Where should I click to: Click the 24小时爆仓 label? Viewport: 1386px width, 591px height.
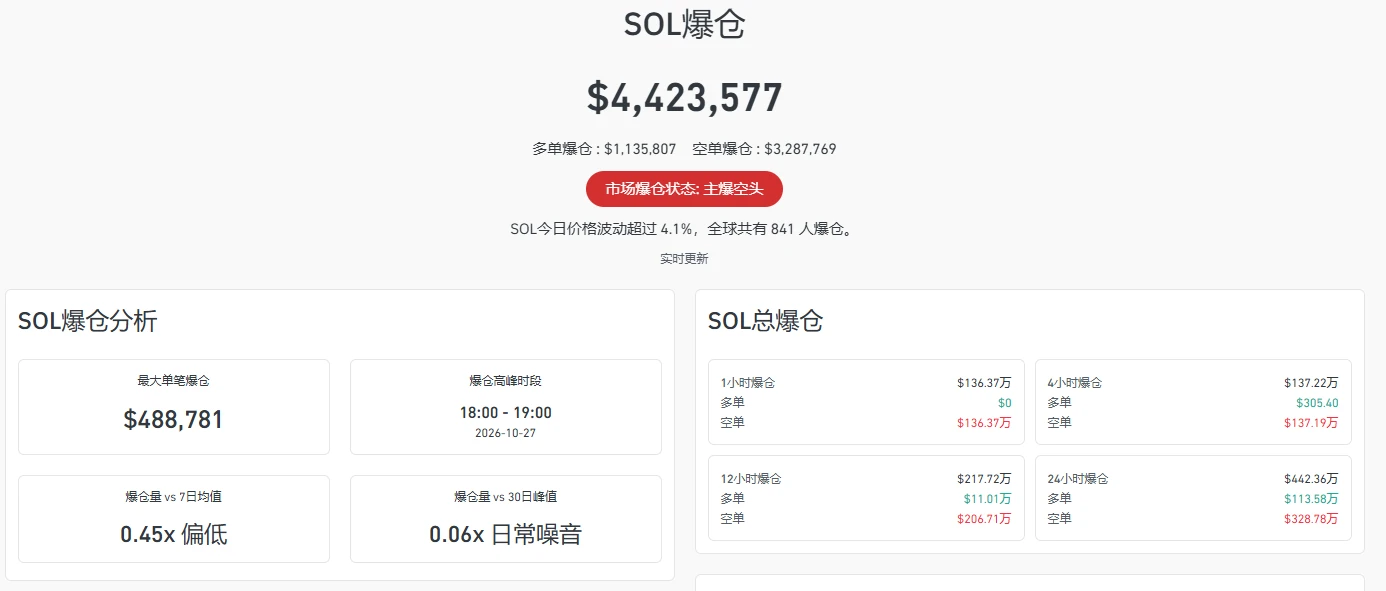pos(1078,479)
